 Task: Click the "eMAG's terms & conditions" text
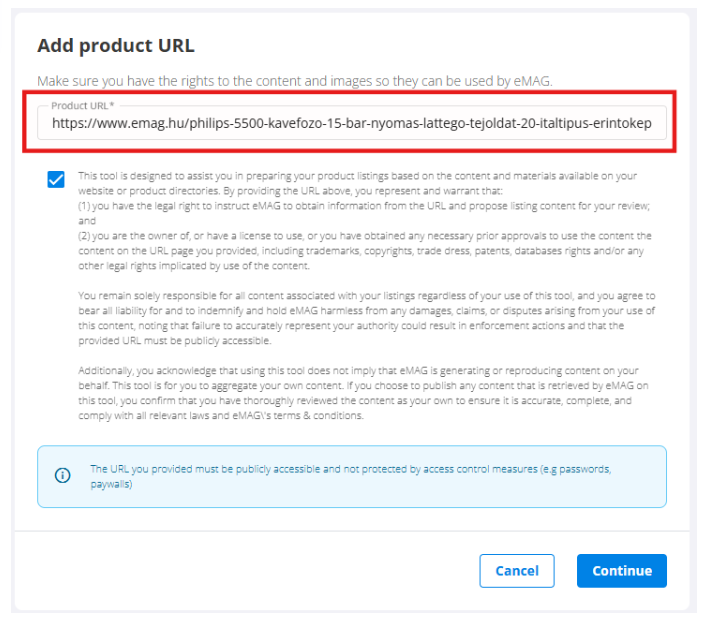point(299,416)
